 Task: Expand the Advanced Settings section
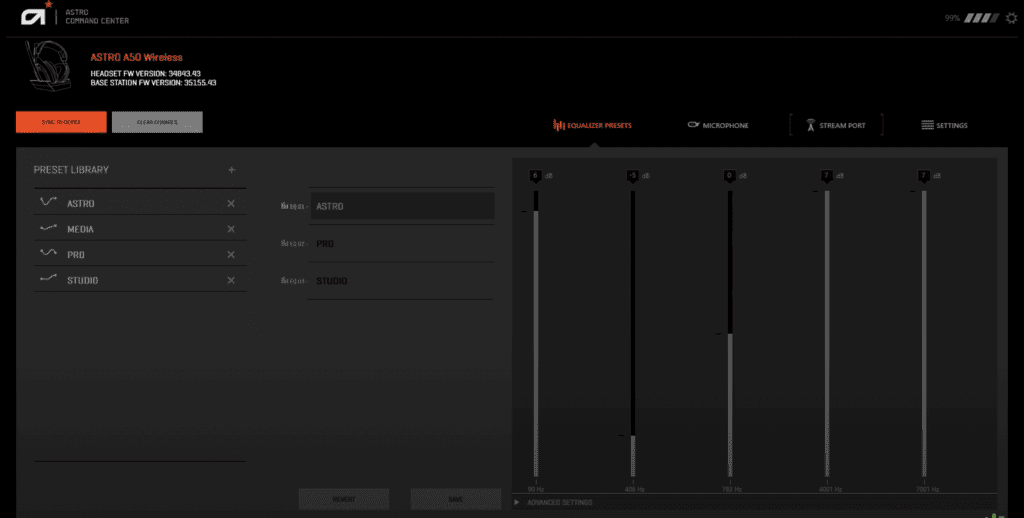coord(554,503)
